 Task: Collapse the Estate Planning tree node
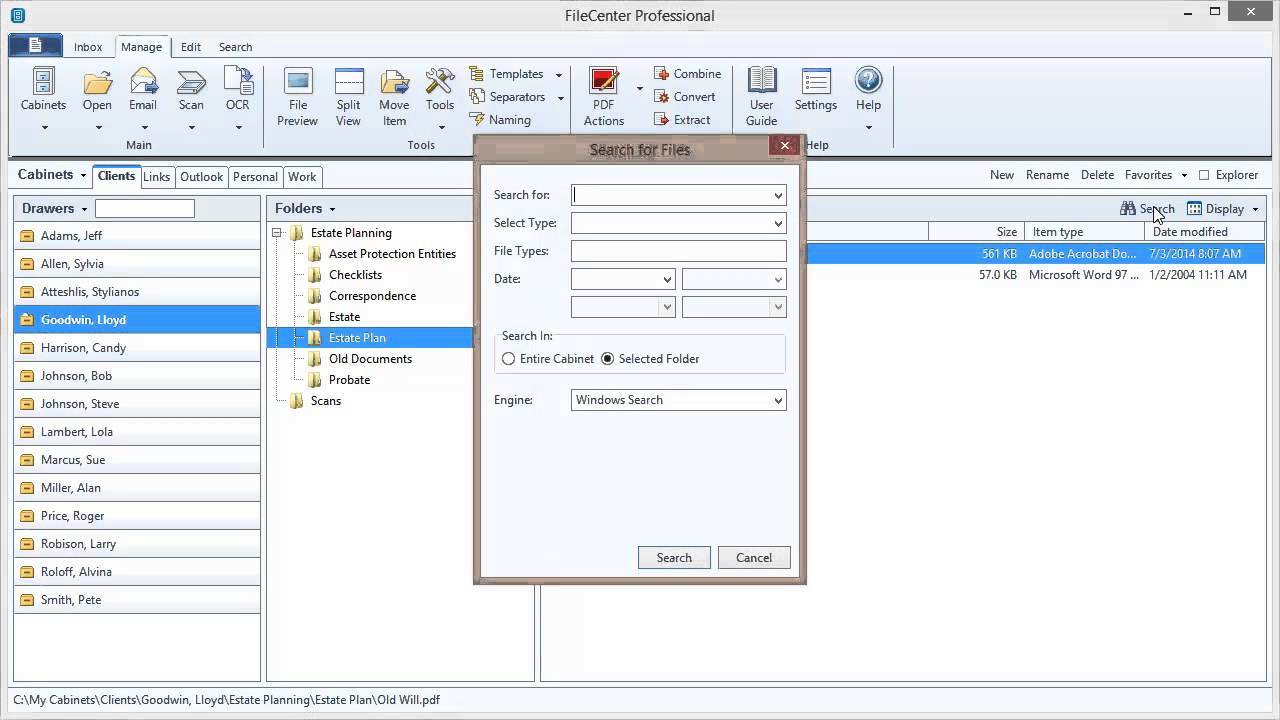278,233
